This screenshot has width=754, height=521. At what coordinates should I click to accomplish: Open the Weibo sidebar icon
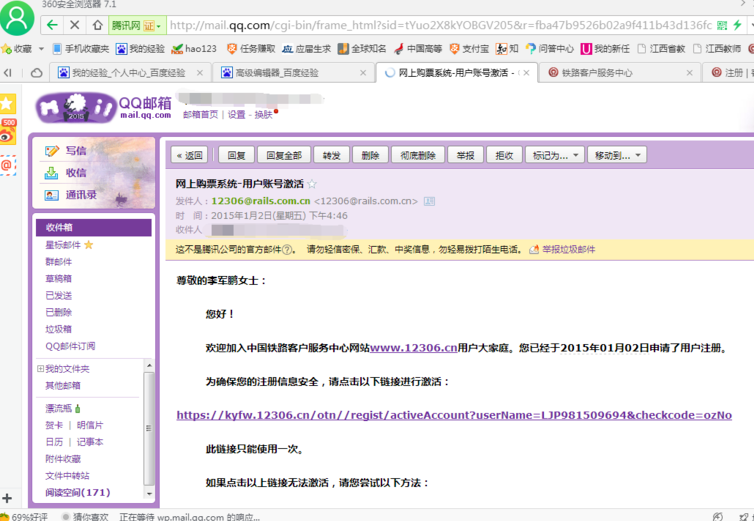click(8, 131)
